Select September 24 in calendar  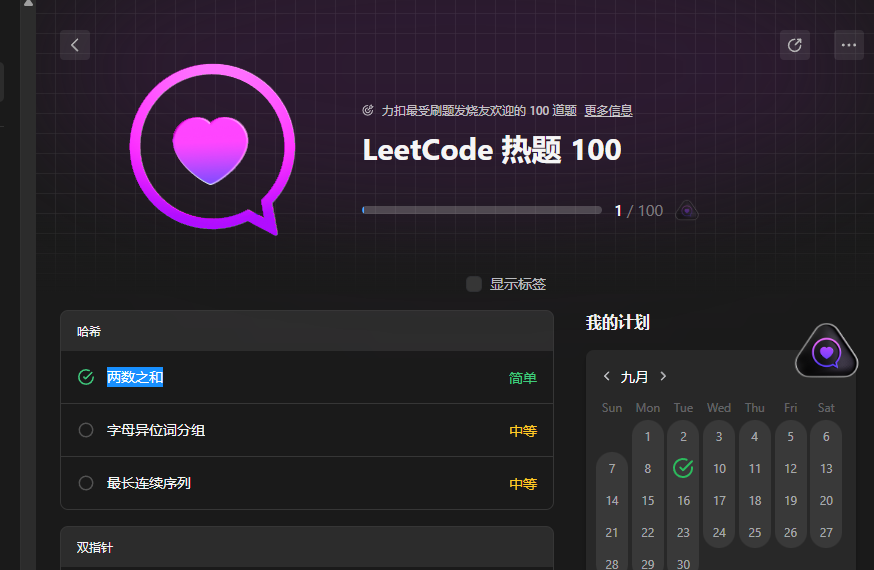click(x=719, y=533)
